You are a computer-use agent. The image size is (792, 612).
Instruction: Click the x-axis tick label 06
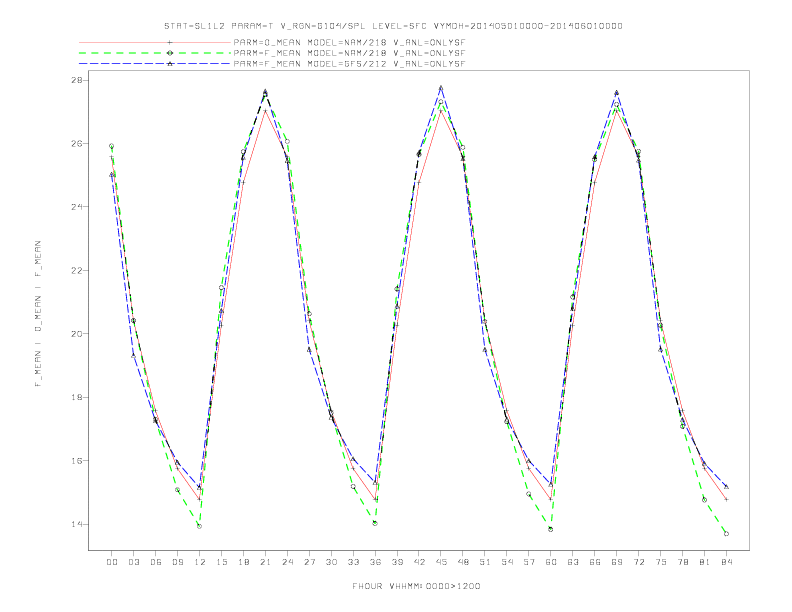(x=156, y=562)
